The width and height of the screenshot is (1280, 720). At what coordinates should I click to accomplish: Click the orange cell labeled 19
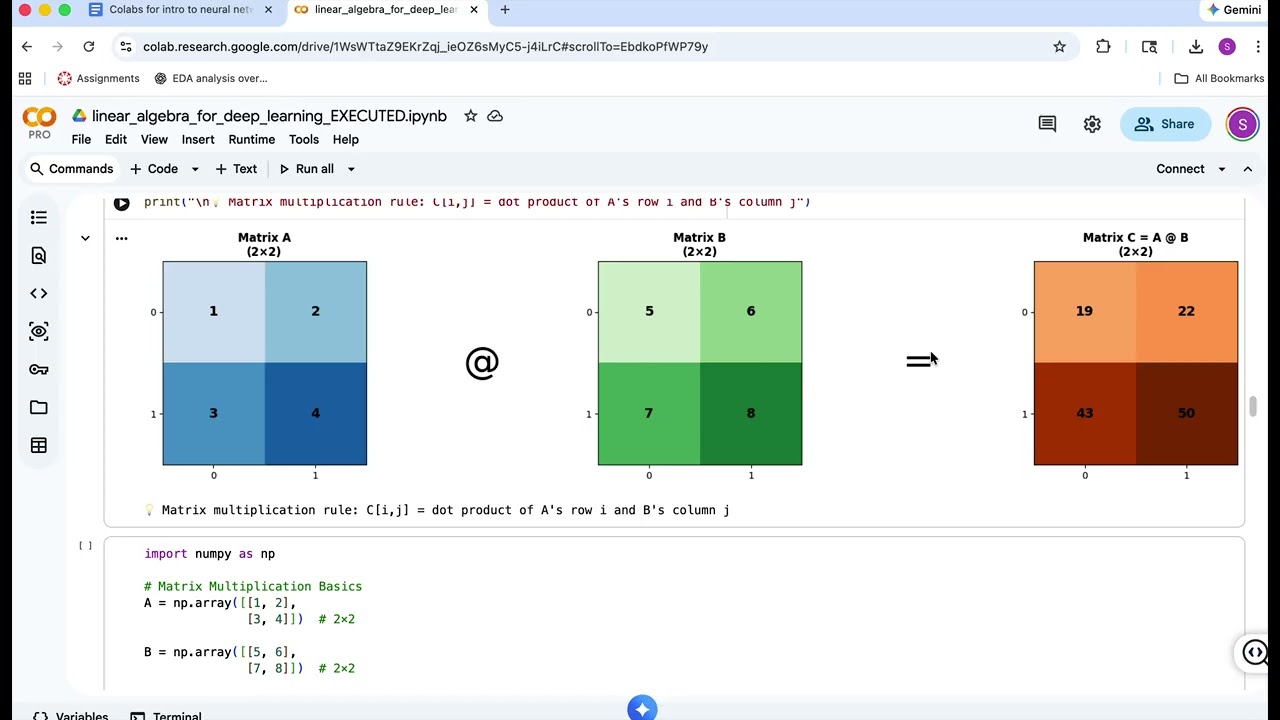tap(1085, 312)
